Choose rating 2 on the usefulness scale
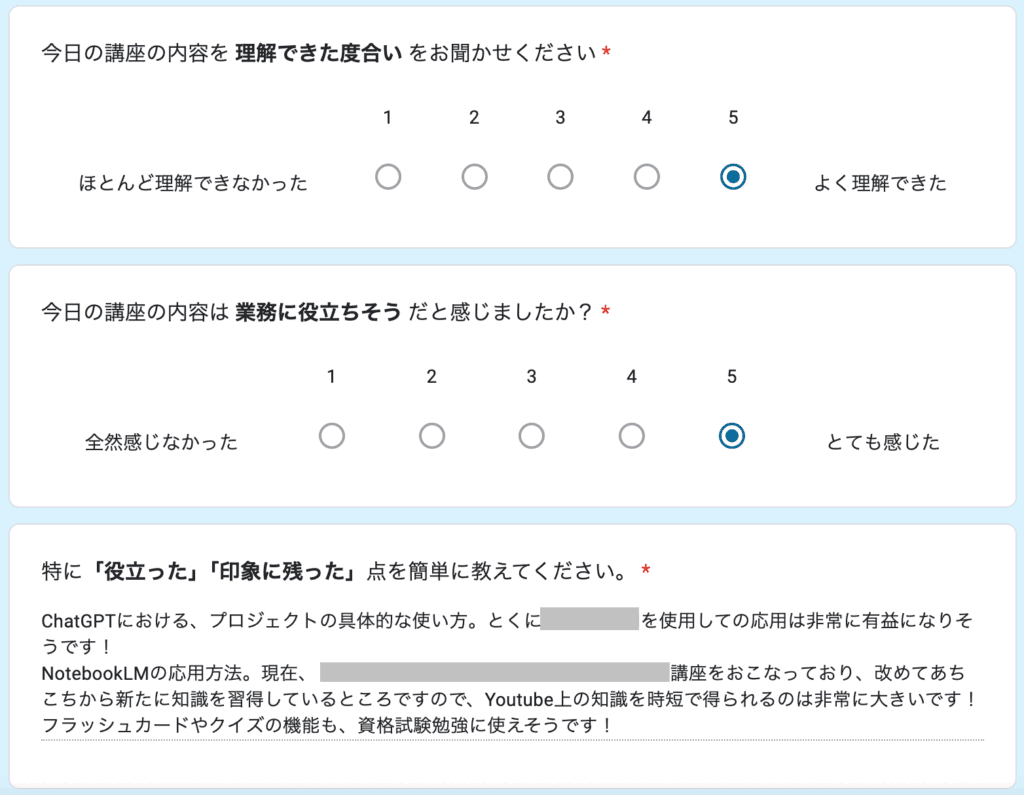Screen dimensions: 1024x795 coord(431,435)
